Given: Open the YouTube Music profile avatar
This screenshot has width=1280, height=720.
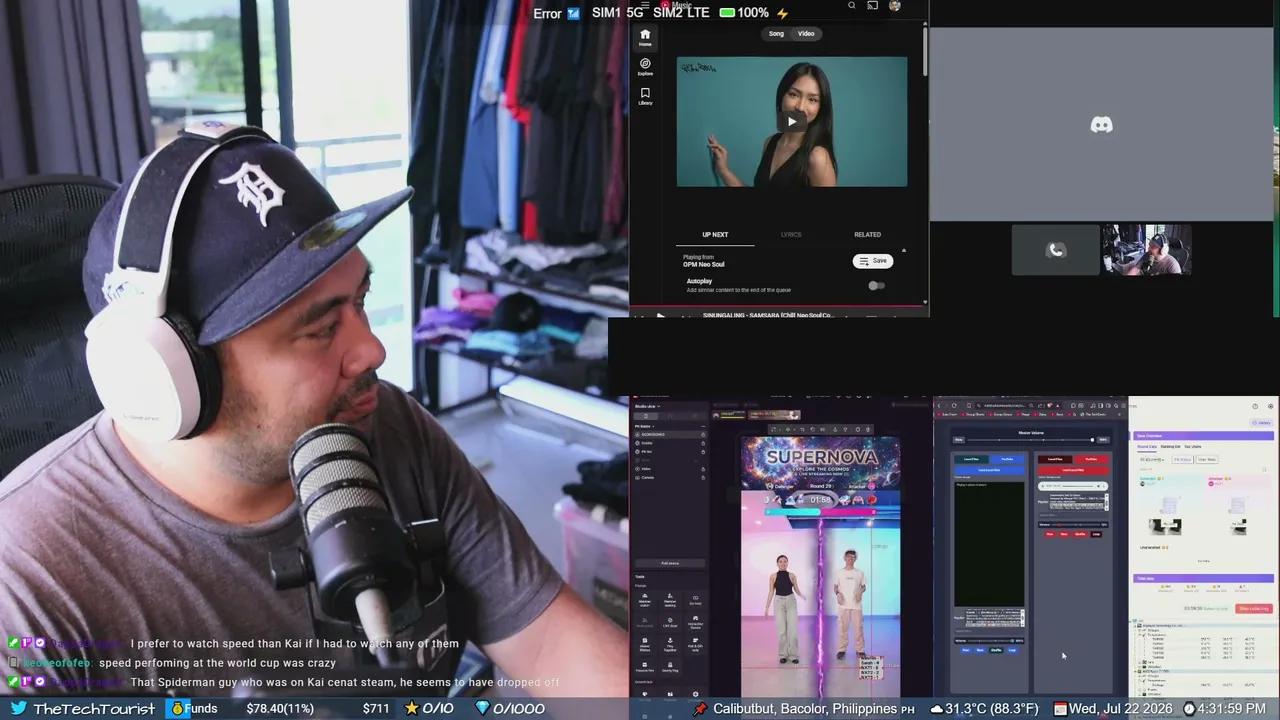Looking at the screenshot, I should (x=895, y=6).
